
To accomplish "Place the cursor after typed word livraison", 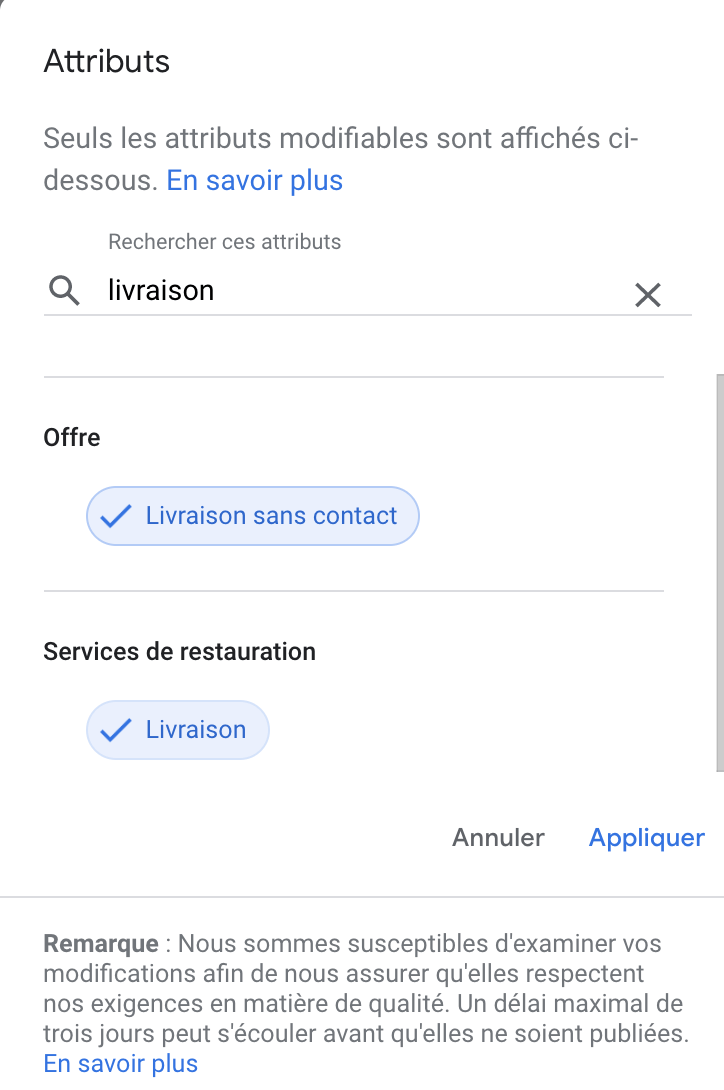I will (217, 291).
